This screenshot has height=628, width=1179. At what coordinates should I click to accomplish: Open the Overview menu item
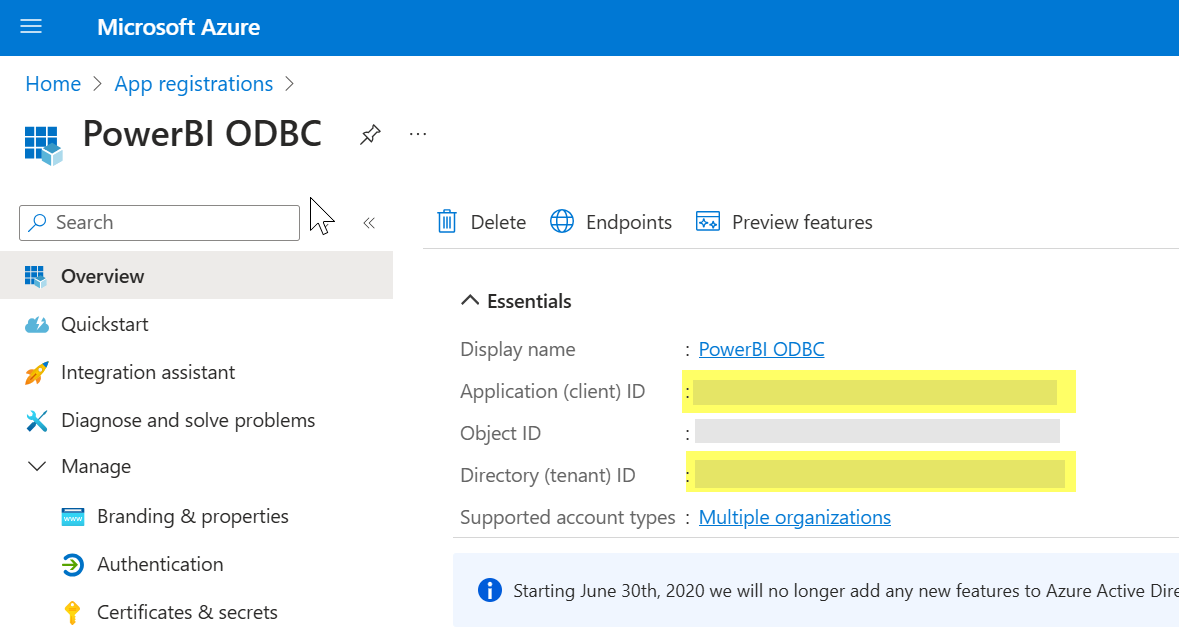(196, 276)
